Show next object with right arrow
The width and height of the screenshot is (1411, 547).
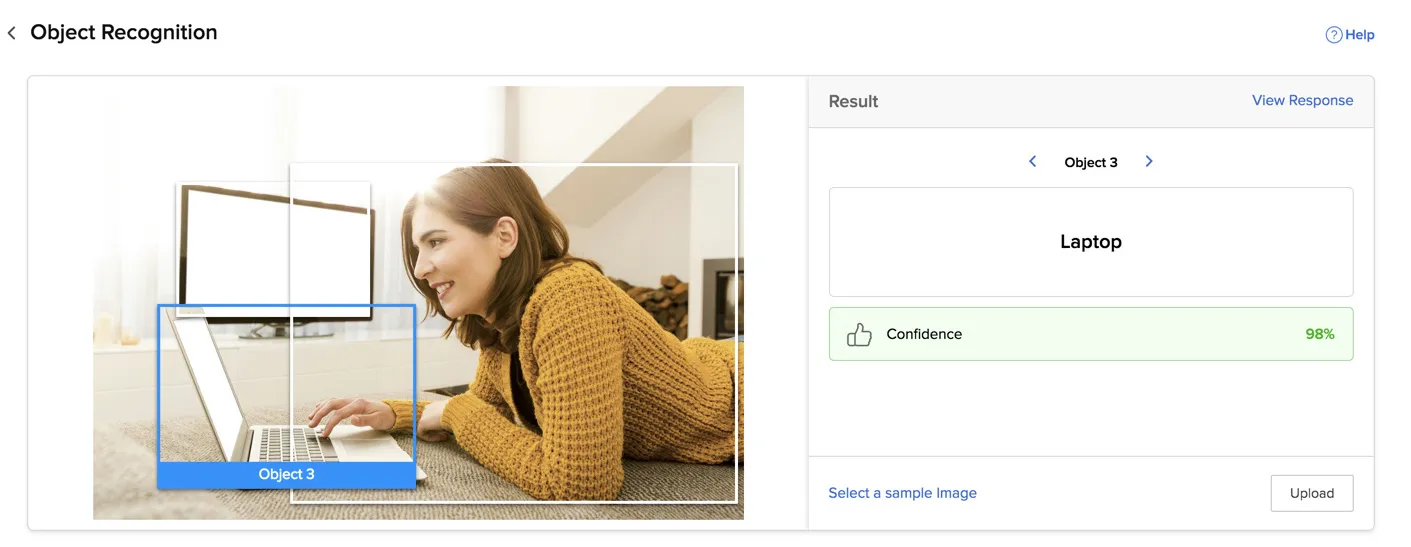1149,161
